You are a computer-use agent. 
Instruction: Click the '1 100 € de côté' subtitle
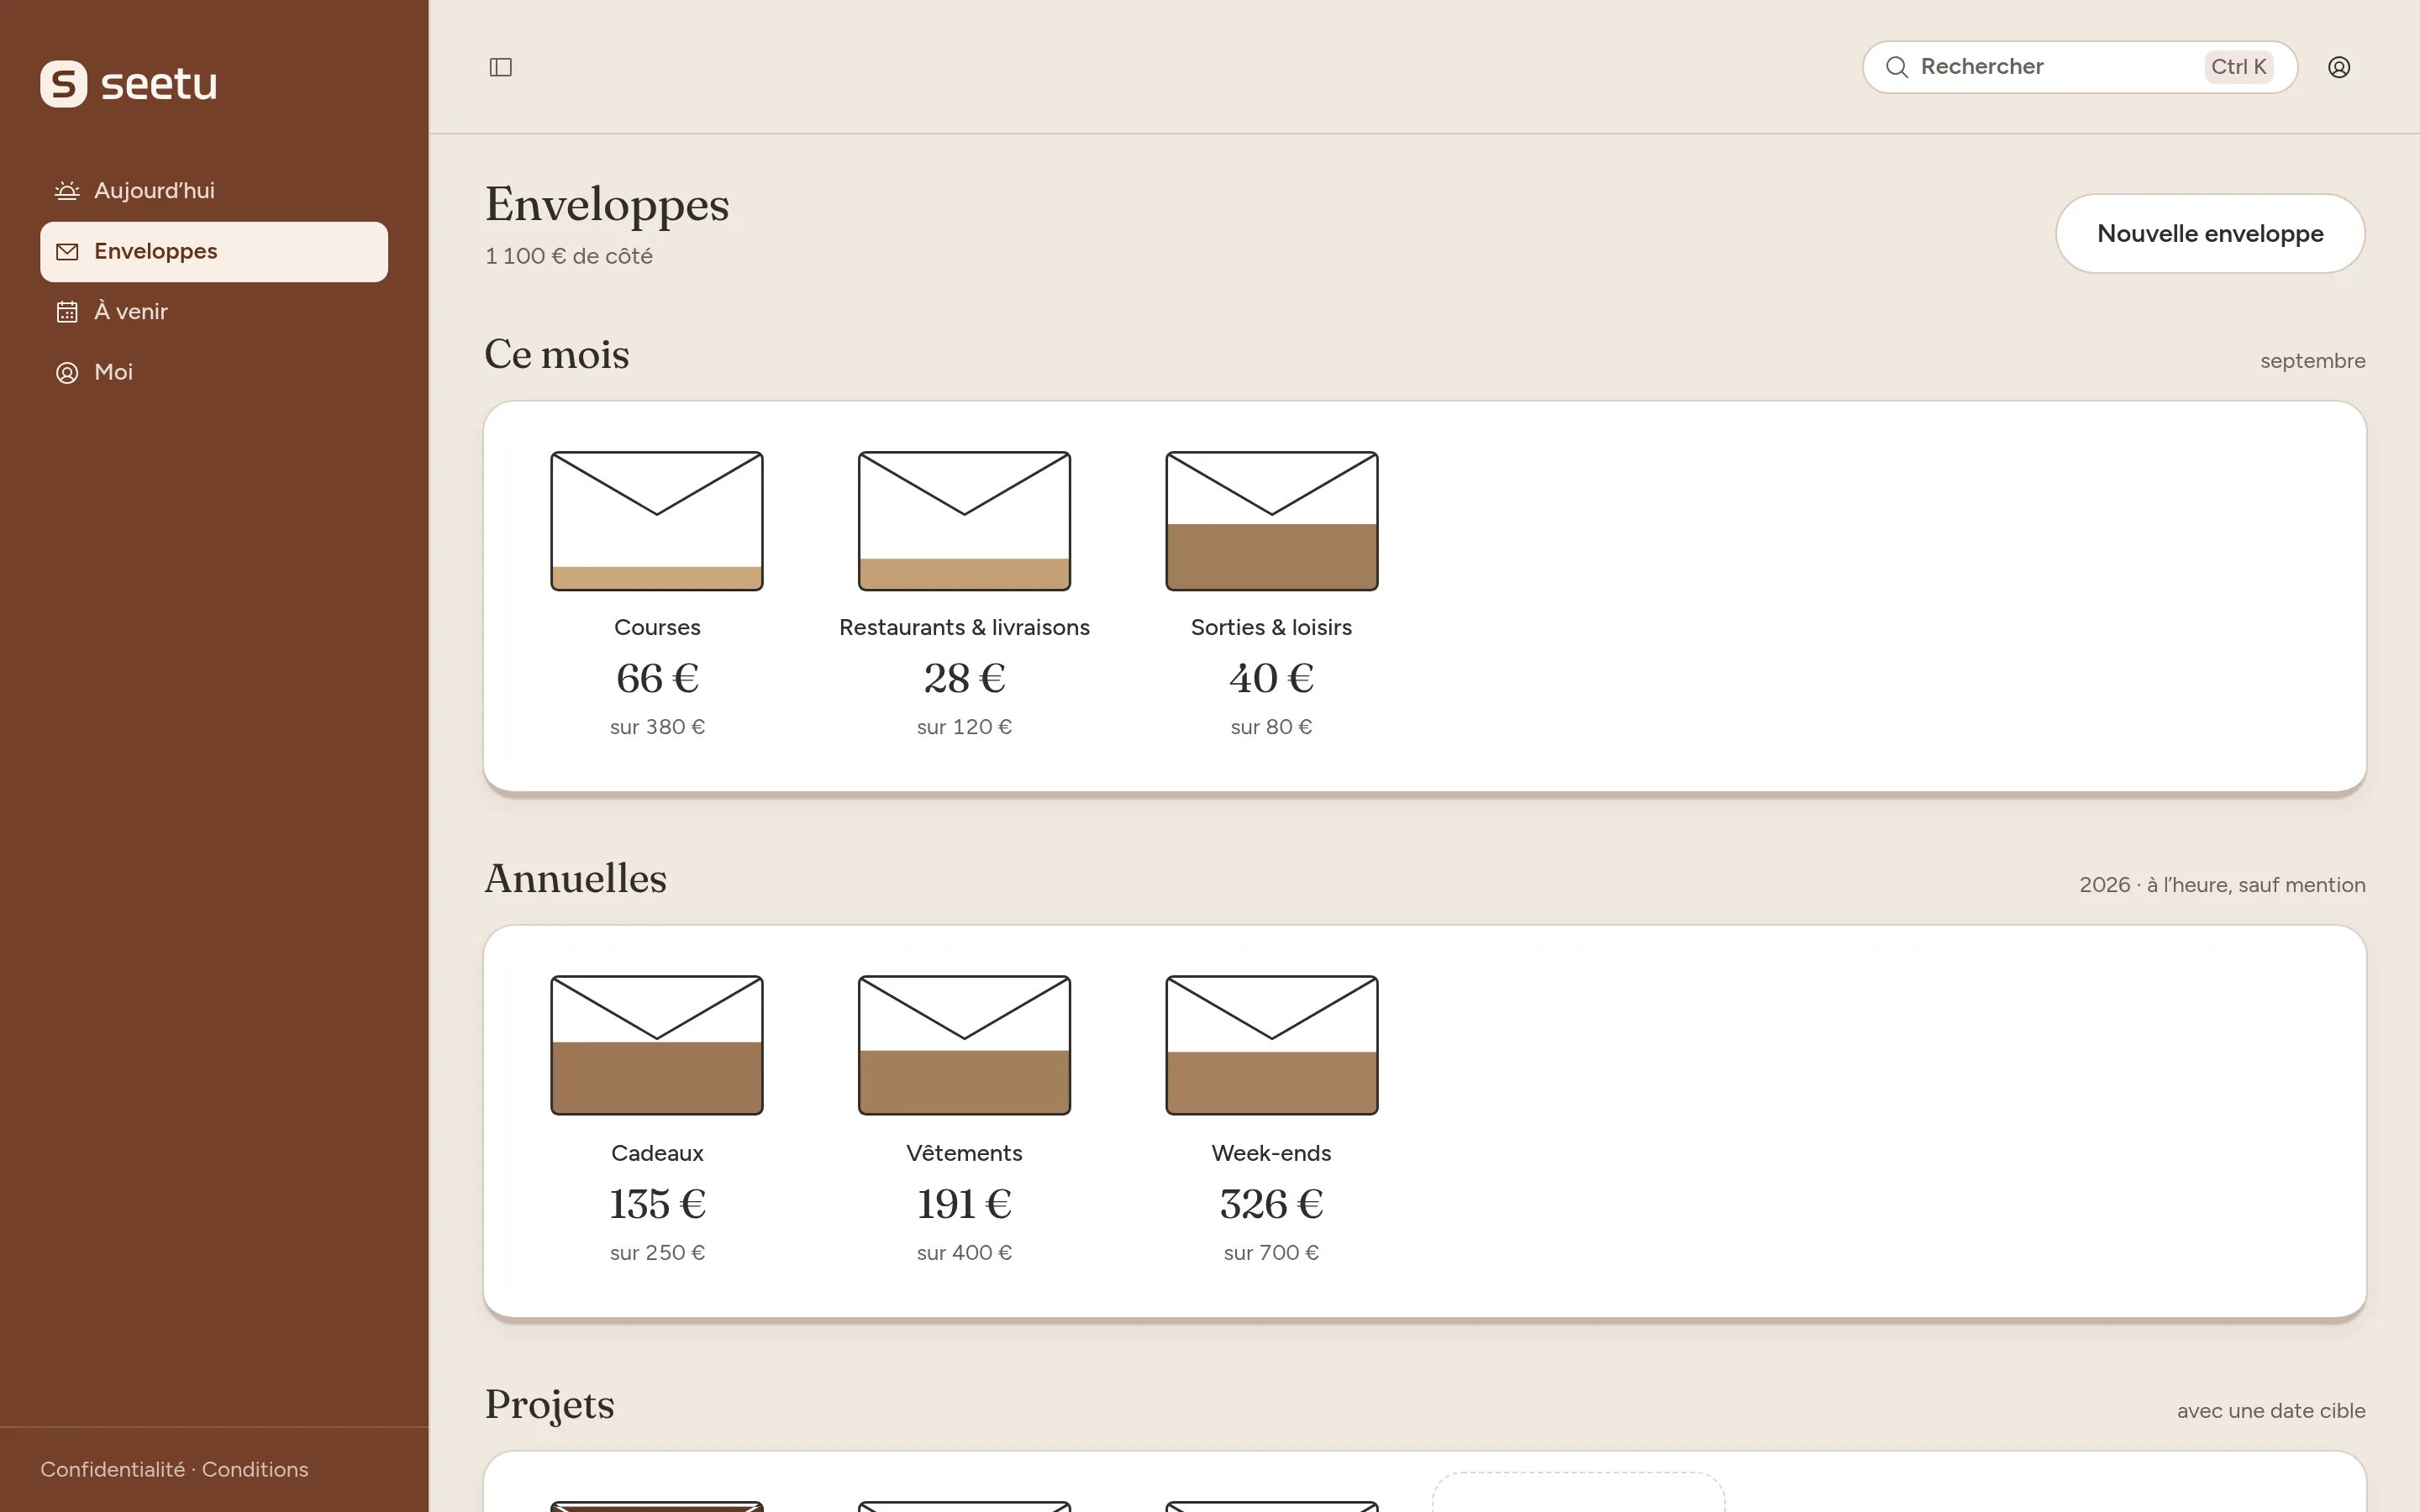[569, 256]
